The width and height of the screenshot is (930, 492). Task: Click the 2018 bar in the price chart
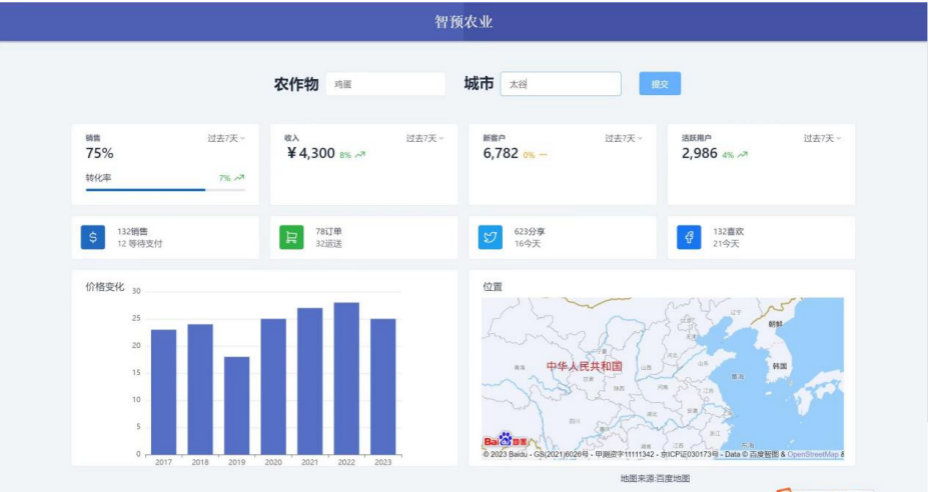200,389
